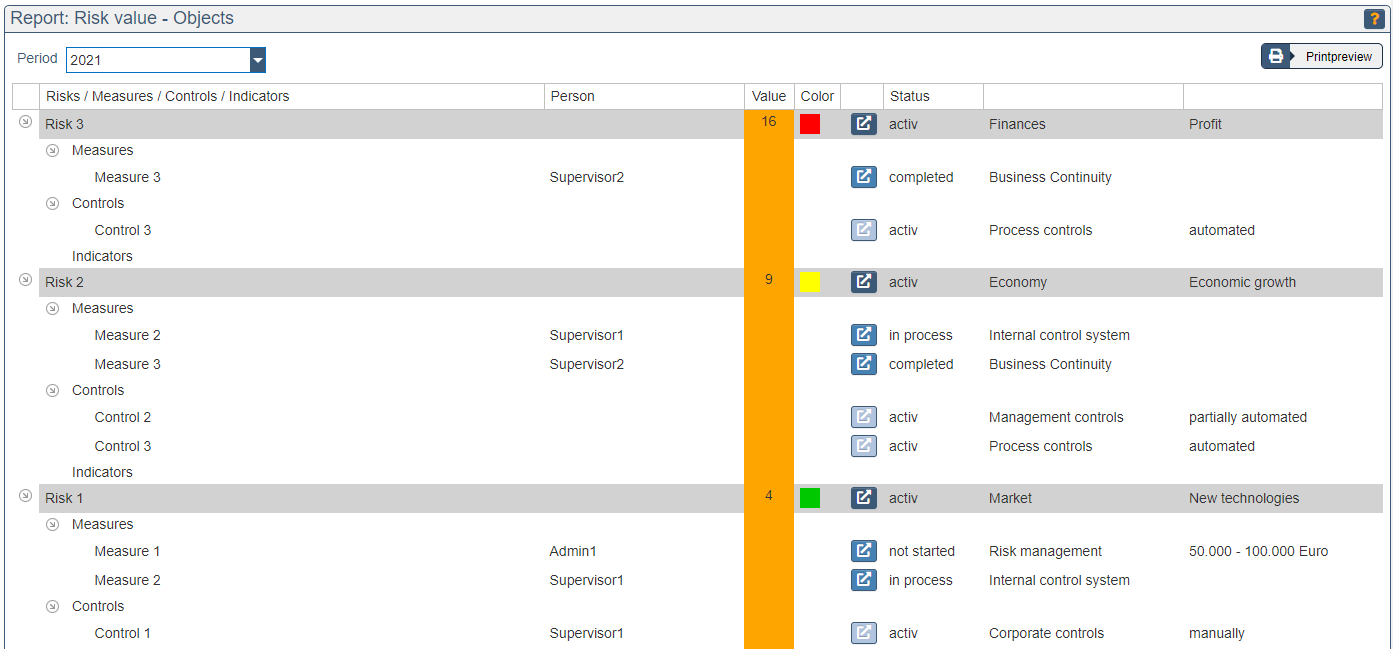The image size is (1393, 649).
Task: Open Measure 3 link icon under Risk 3
Action: (x=863, y=177)
